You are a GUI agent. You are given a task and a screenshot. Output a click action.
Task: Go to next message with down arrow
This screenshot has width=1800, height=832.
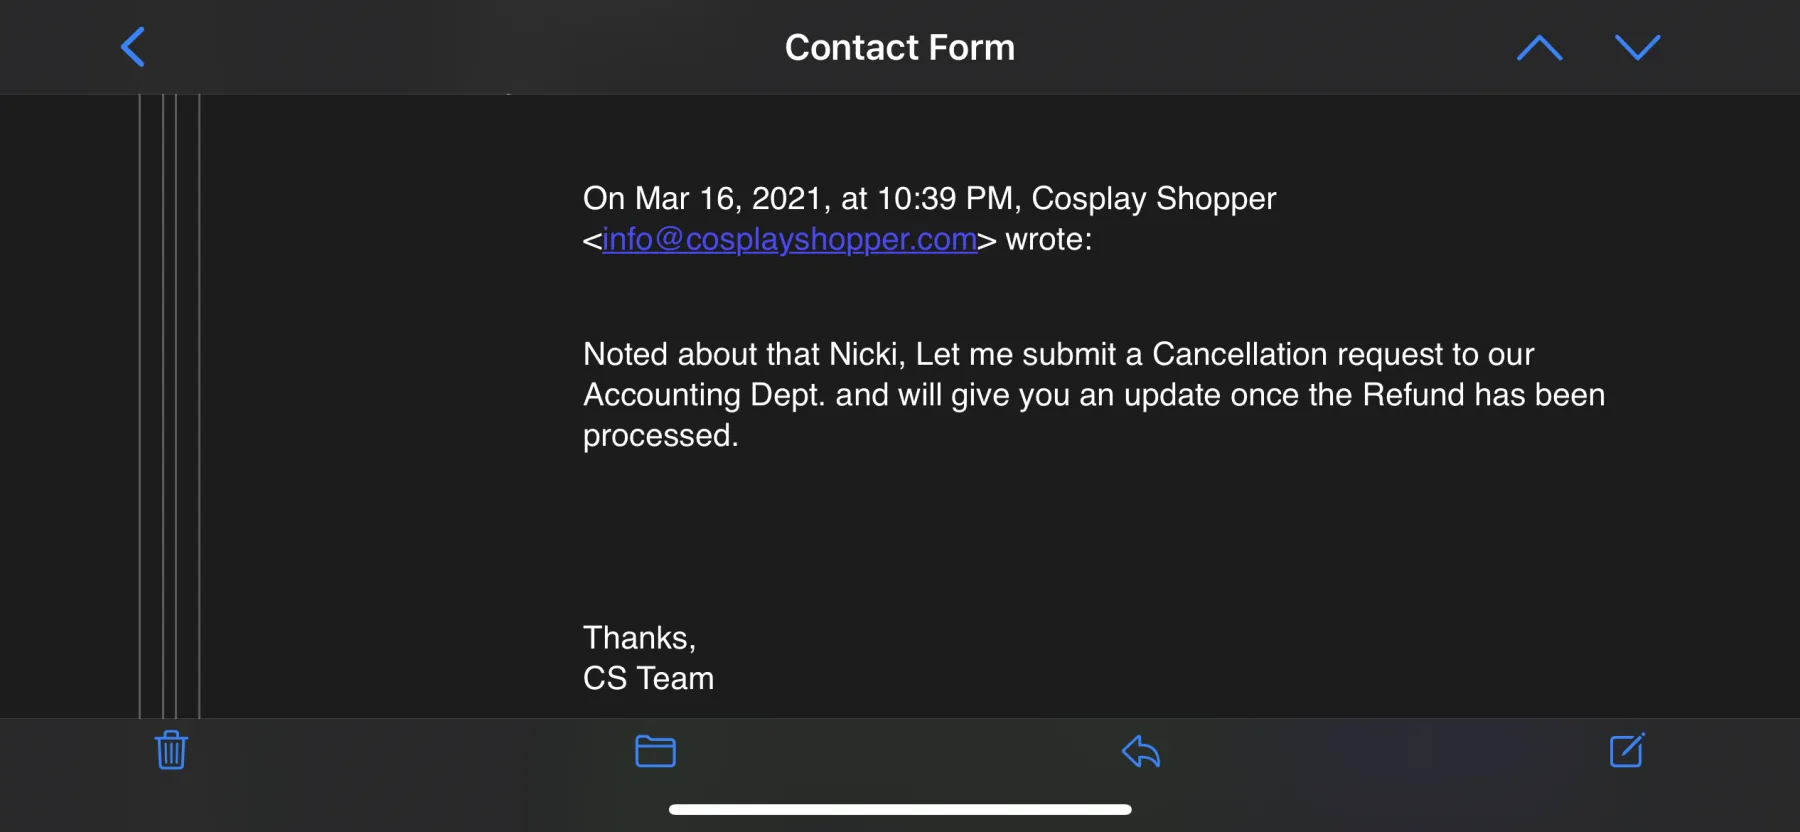pyautogui.click(x=1637, y=47)
